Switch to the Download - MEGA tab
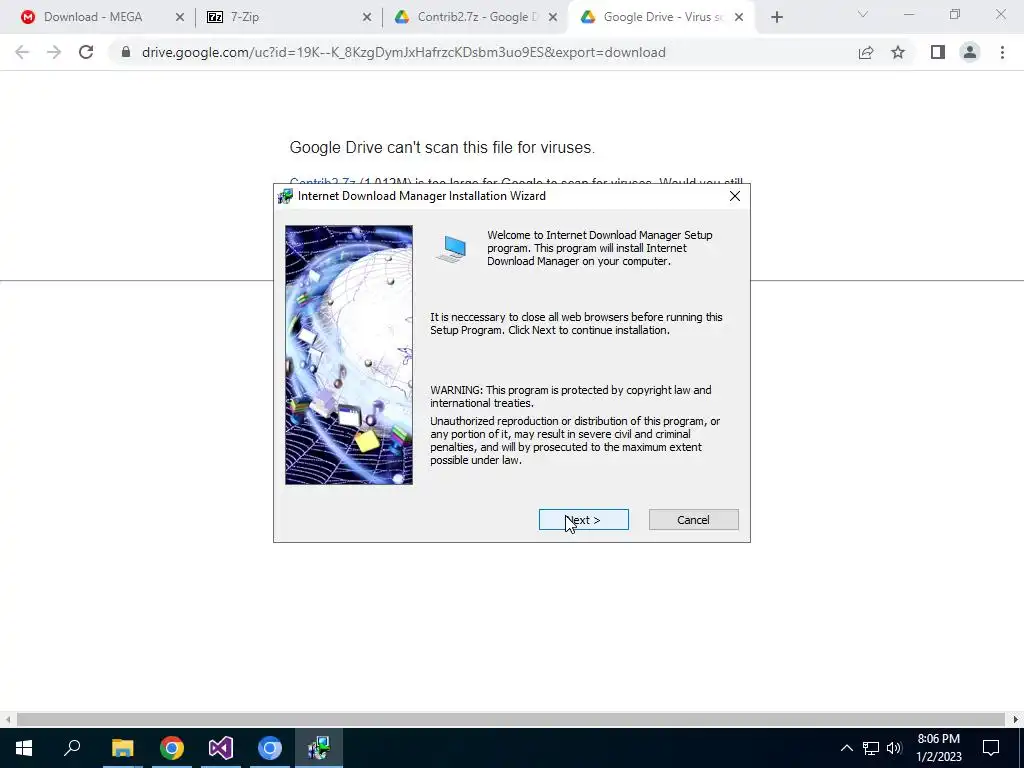Image resolution: width=1024 pixels, height=768 pixels. 93,17
